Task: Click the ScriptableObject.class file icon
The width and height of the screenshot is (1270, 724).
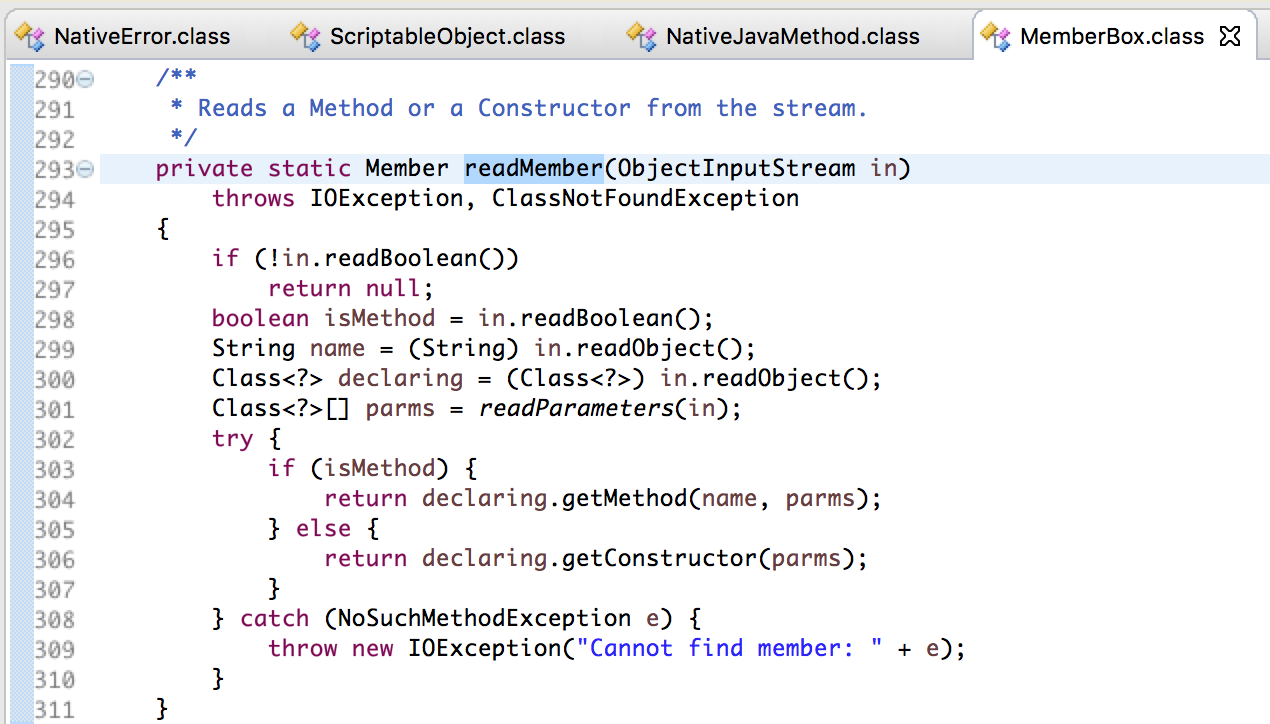Action: 306,37
